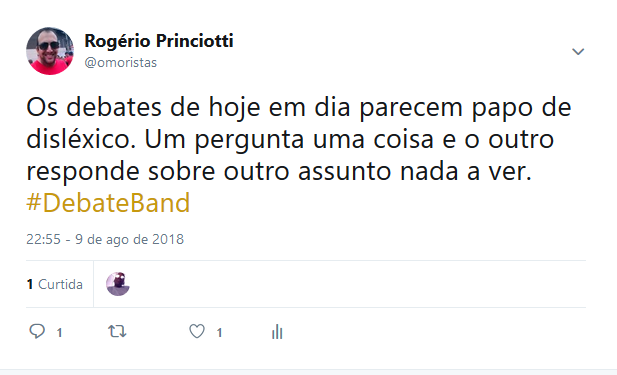
Task: Like the tweet with the heart icon
Action: (197, 331)
